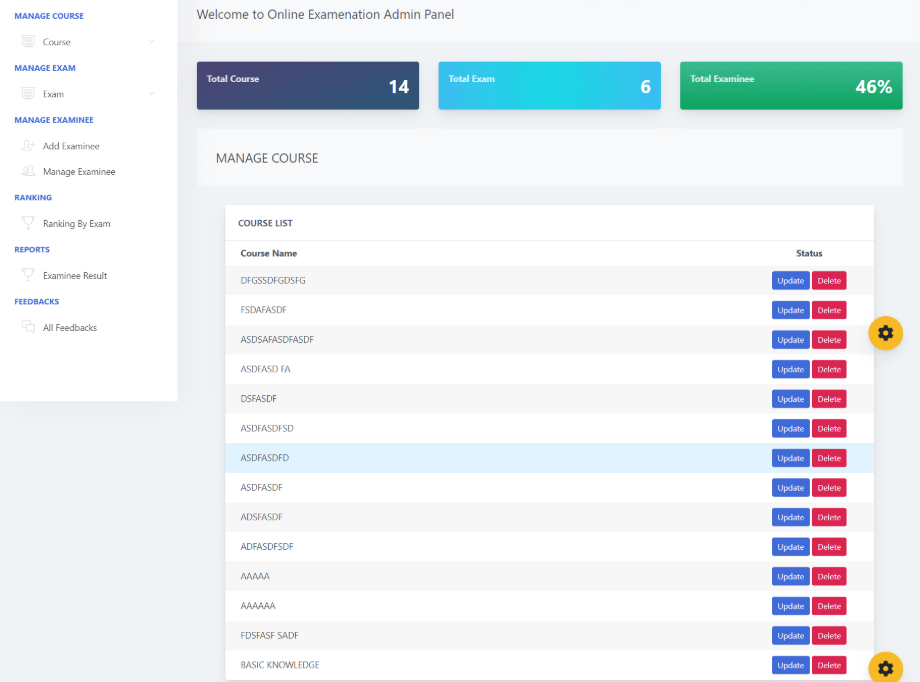This screenshot has width=920, height=682.
Task: Click the Examinee Result trophy icon
Action: point(28,276)
